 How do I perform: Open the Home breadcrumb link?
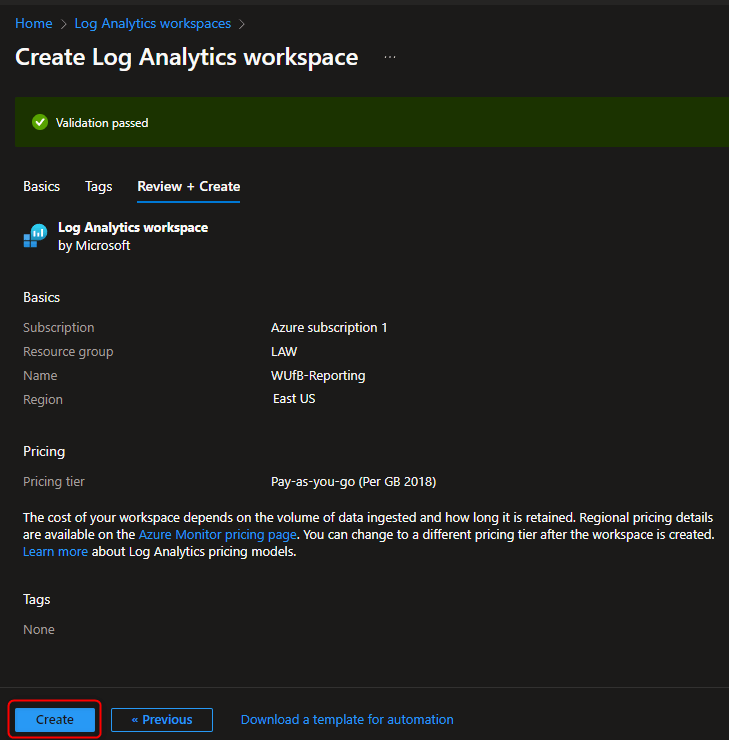coord(34,23)
